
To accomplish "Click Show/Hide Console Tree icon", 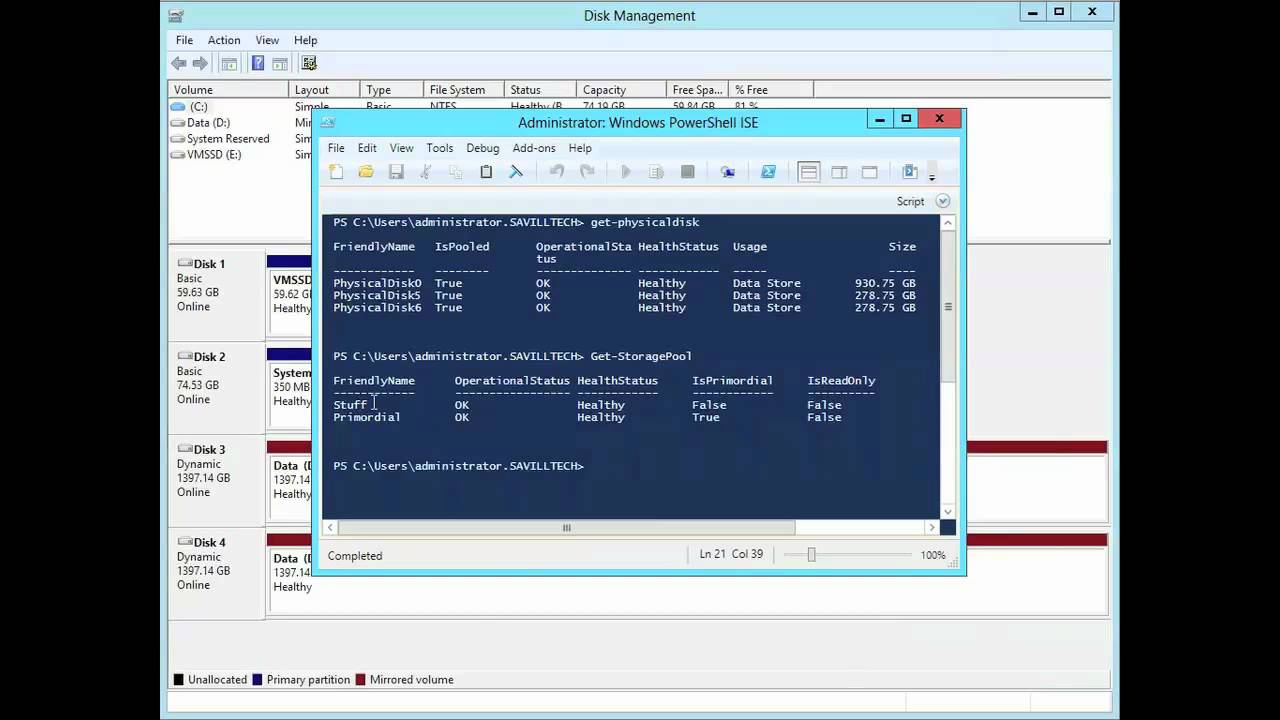I will pyautogui.click(x=229, y=63).
